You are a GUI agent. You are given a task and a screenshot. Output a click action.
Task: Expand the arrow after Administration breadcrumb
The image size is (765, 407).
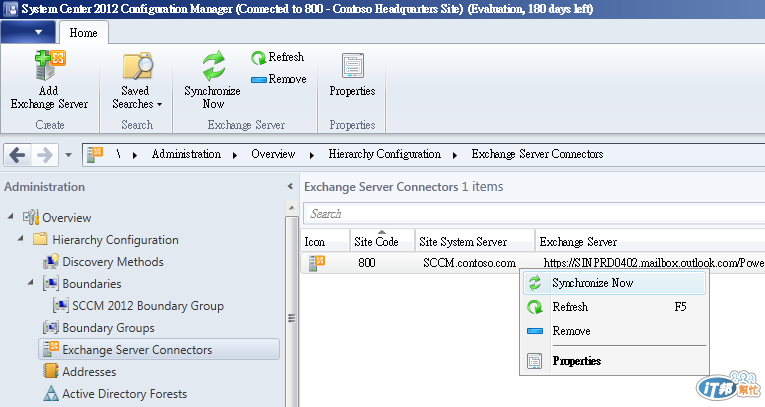click(x=235, y=155)
